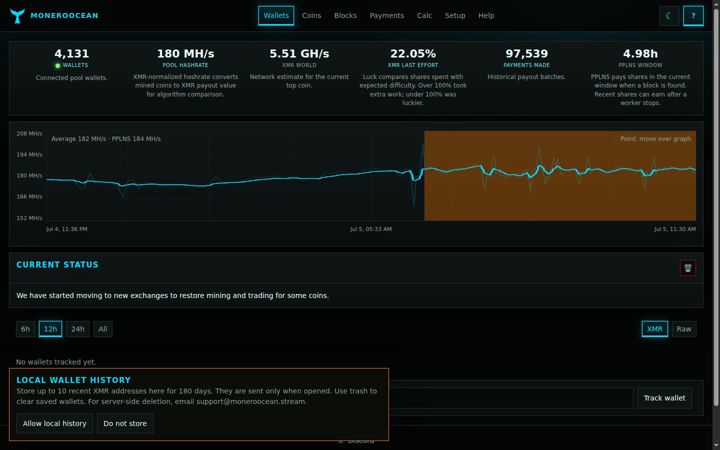This screenshot has height=450, width=720.
Task: Click the 4,131 wallets value
Action: (x=72, y=54)
